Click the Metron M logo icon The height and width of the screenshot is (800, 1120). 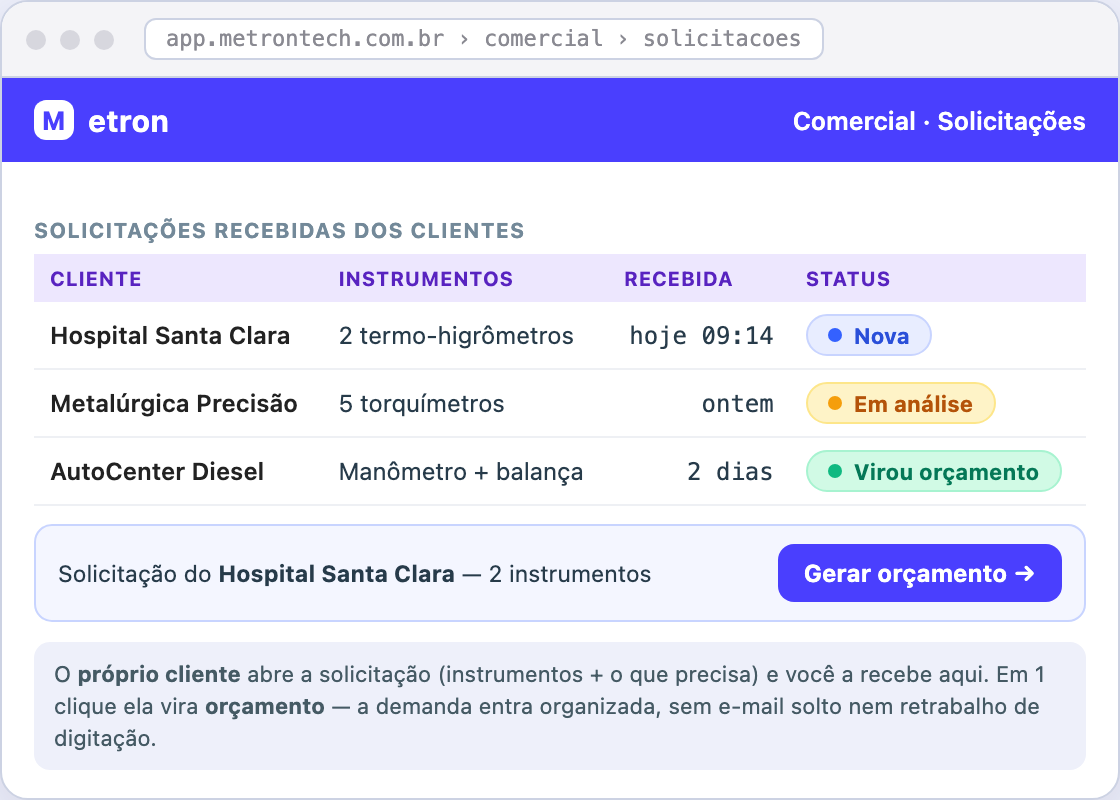[x=54, y=120]
